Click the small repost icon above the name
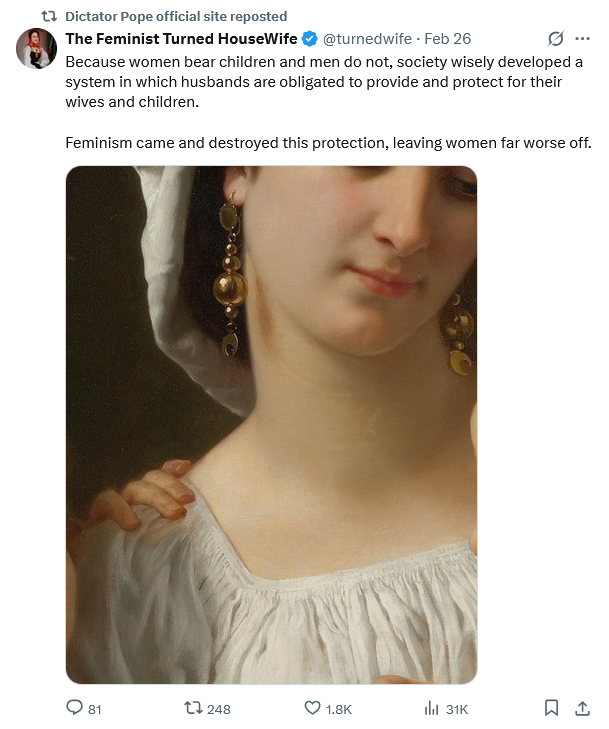 (49, 16)
